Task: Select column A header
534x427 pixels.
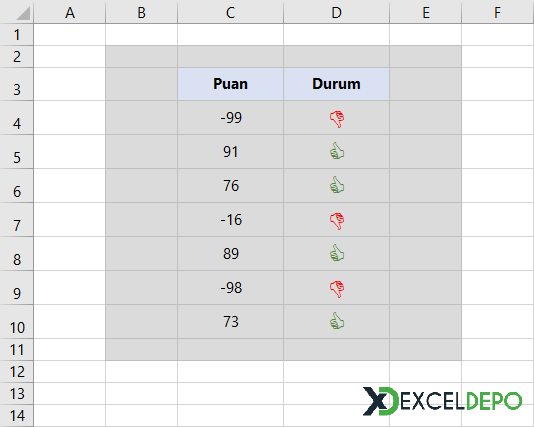Action: (70, 12)
